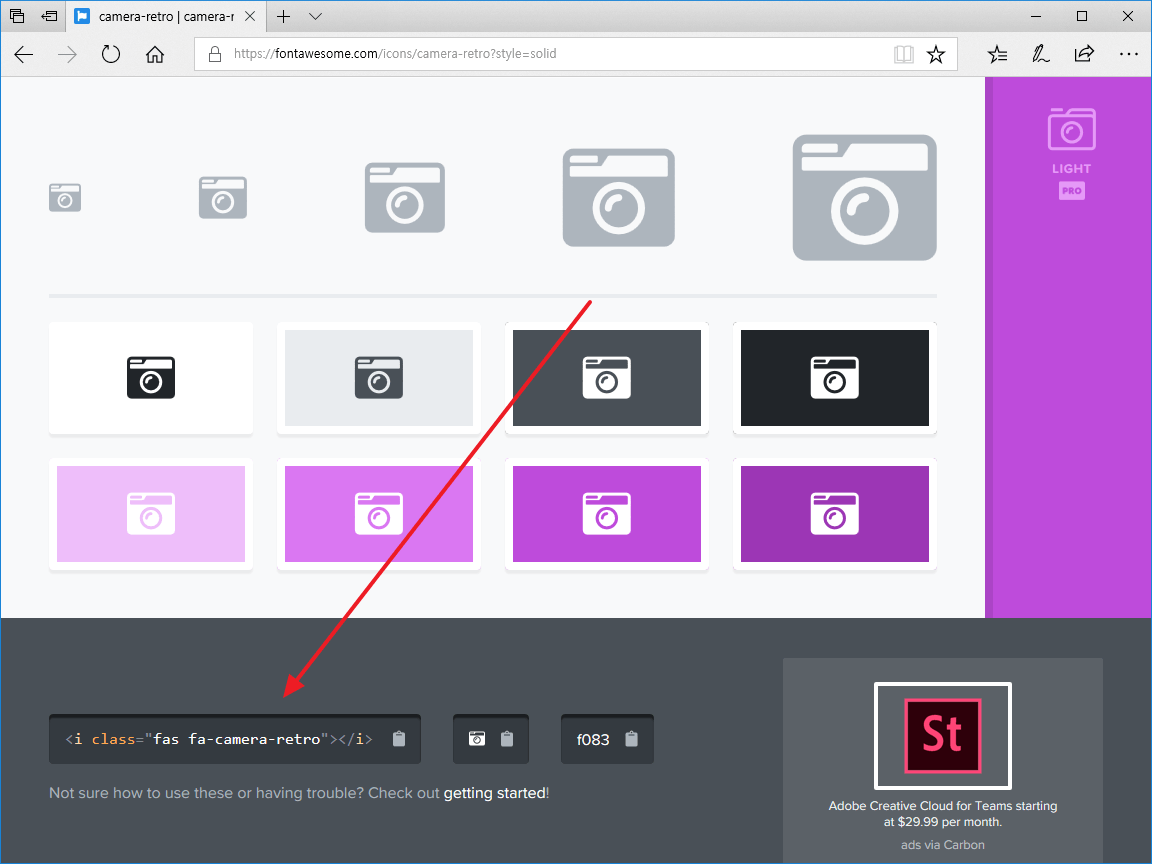The width and height of the screenshot is (1152, 864).
Task: Copy the HTML code snippet via clipboard icon
Action: click(399, 740)
